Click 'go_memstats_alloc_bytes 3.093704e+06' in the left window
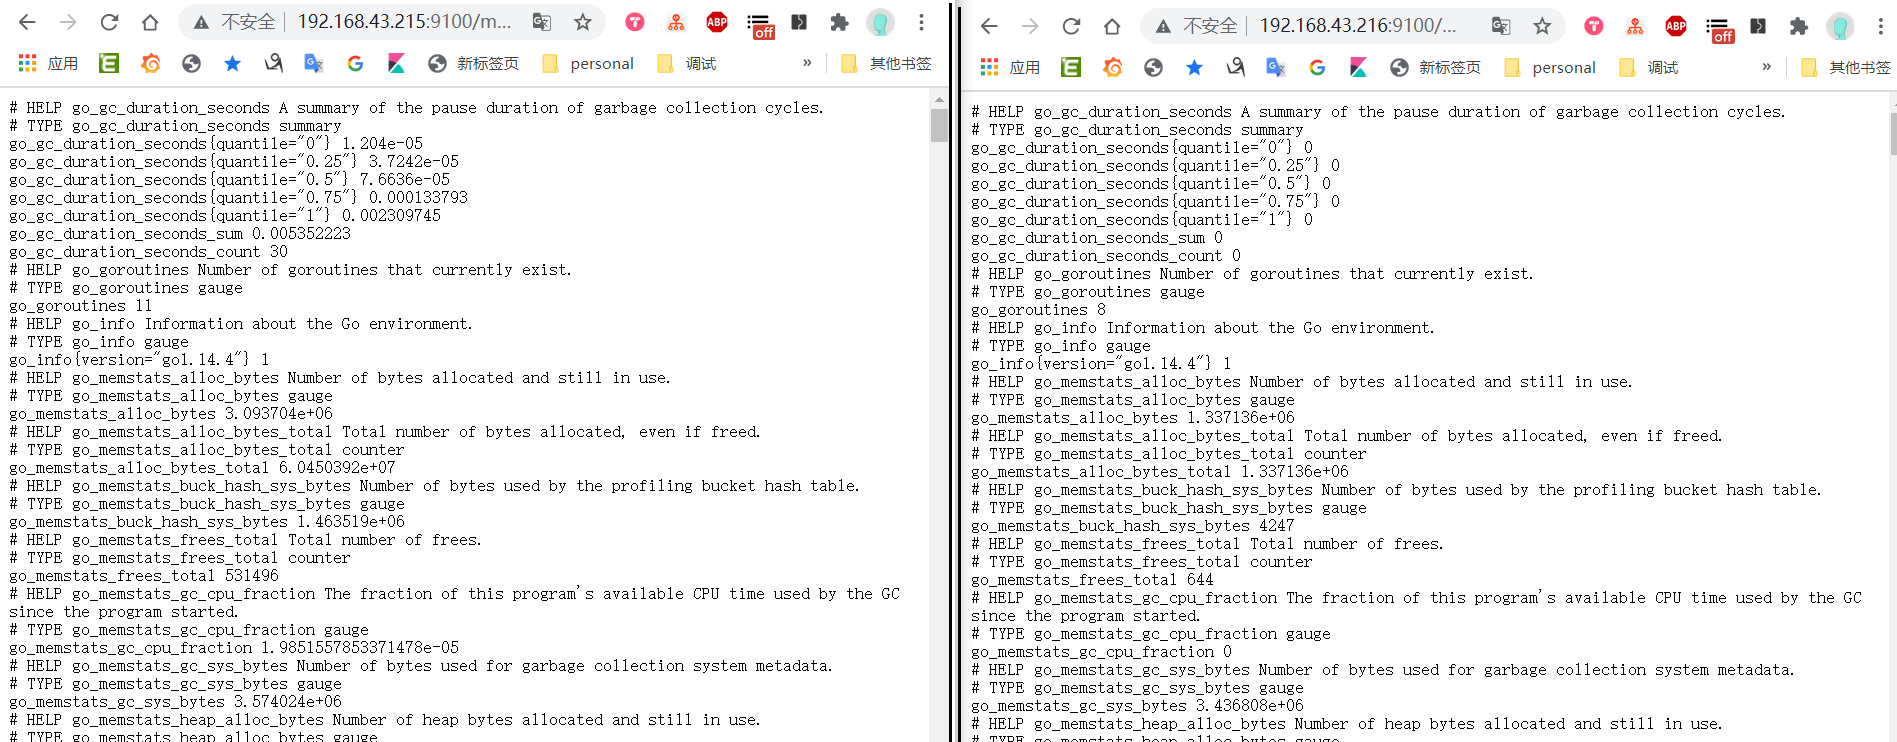1897x742 pixels. [x=171, y=414]
